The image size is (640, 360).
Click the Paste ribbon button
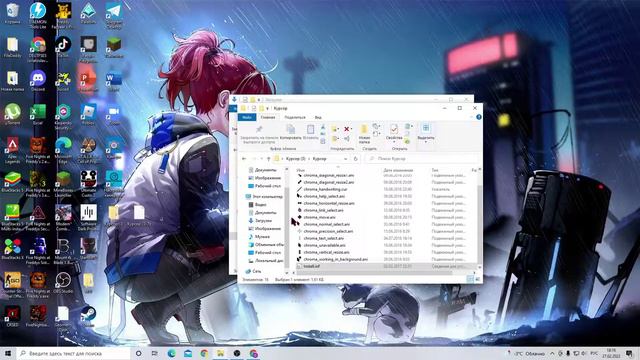pos(311,132)
